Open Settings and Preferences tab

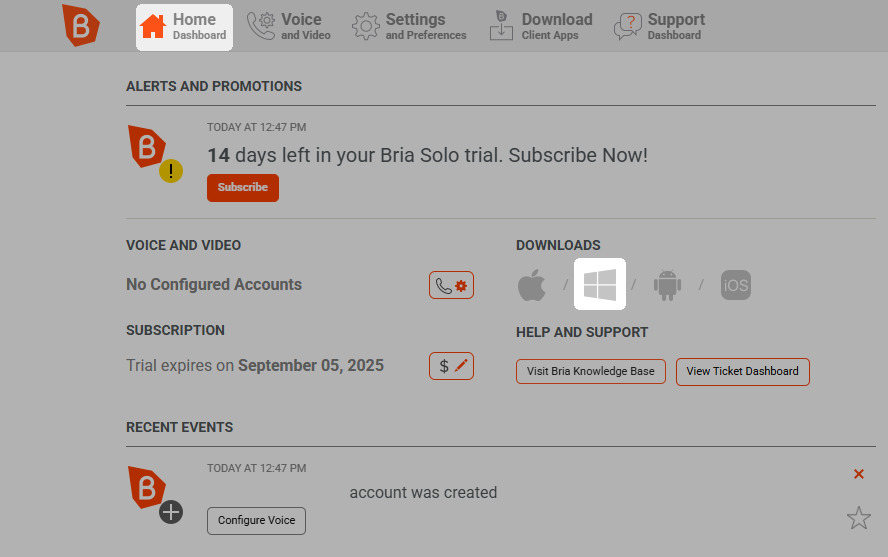pyautogui.click(x=409, y=27)
